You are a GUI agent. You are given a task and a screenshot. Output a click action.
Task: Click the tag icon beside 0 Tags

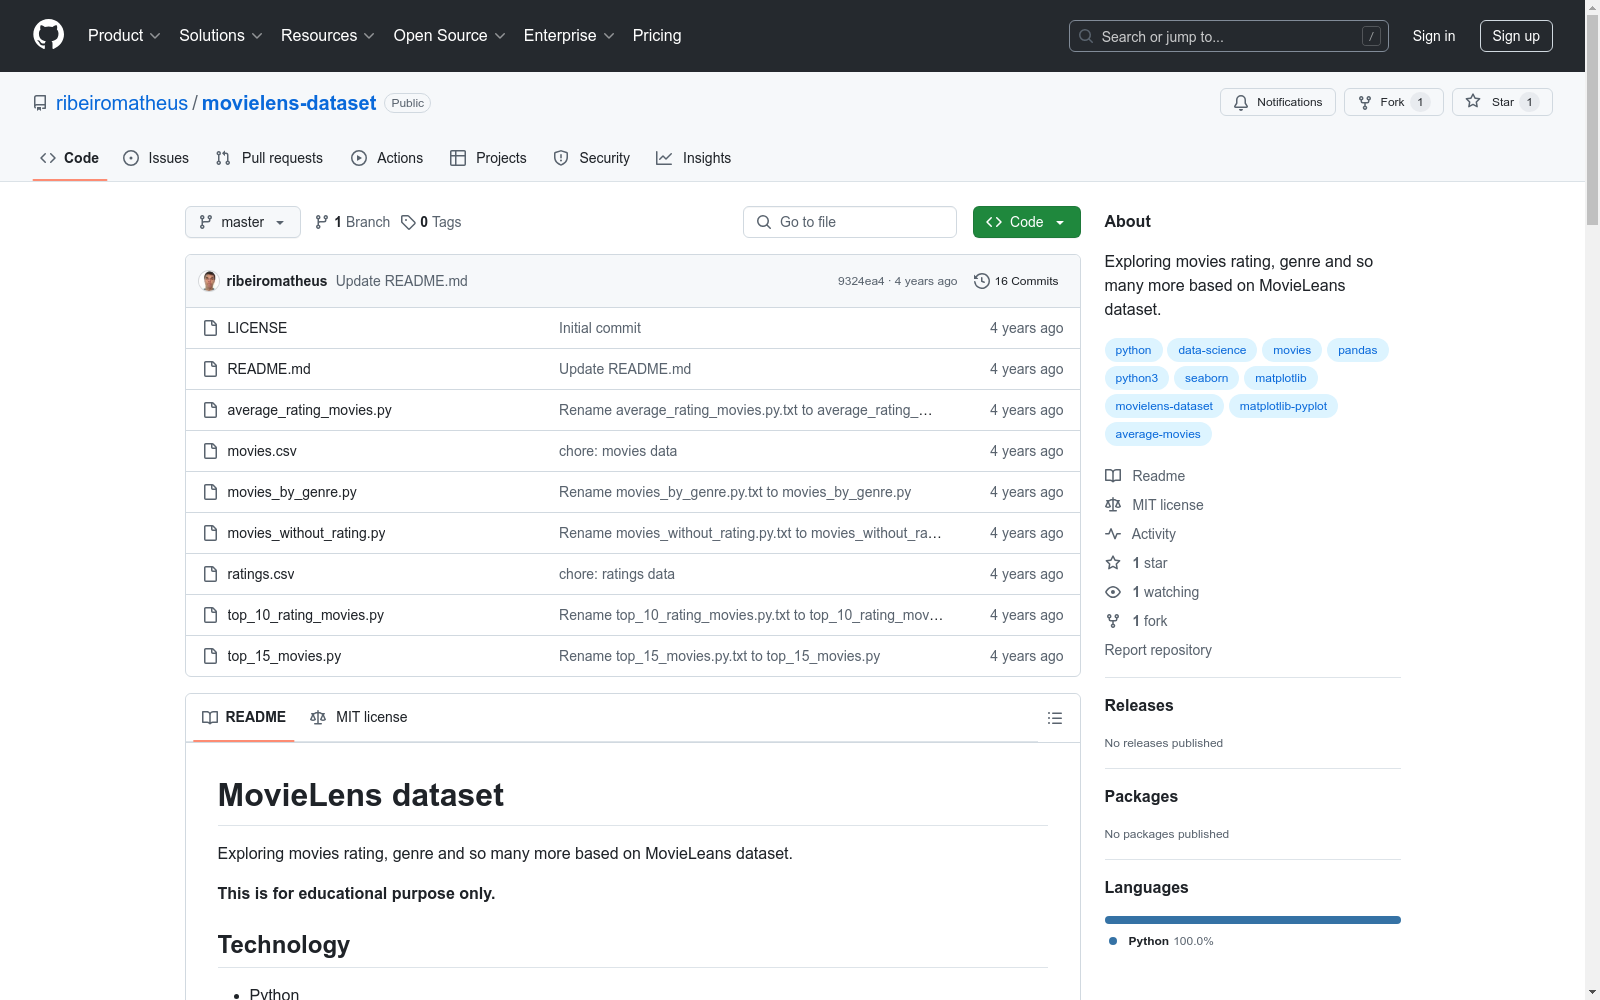(x=408, y=222)
